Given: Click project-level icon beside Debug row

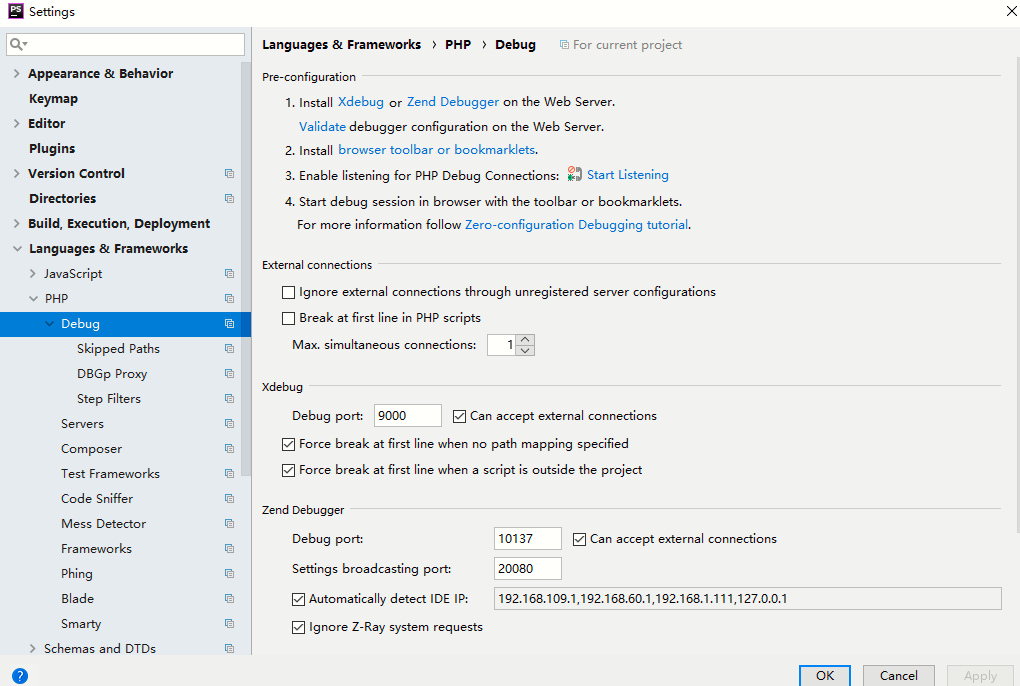Looking at the screenshot, I should point(229,324).
